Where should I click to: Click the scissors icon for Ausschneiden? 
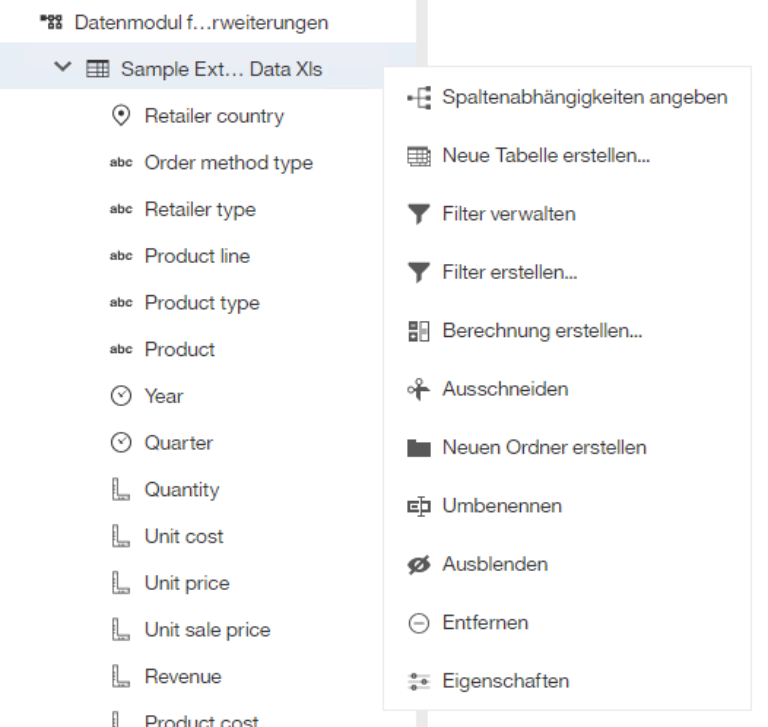coord(419,389)
